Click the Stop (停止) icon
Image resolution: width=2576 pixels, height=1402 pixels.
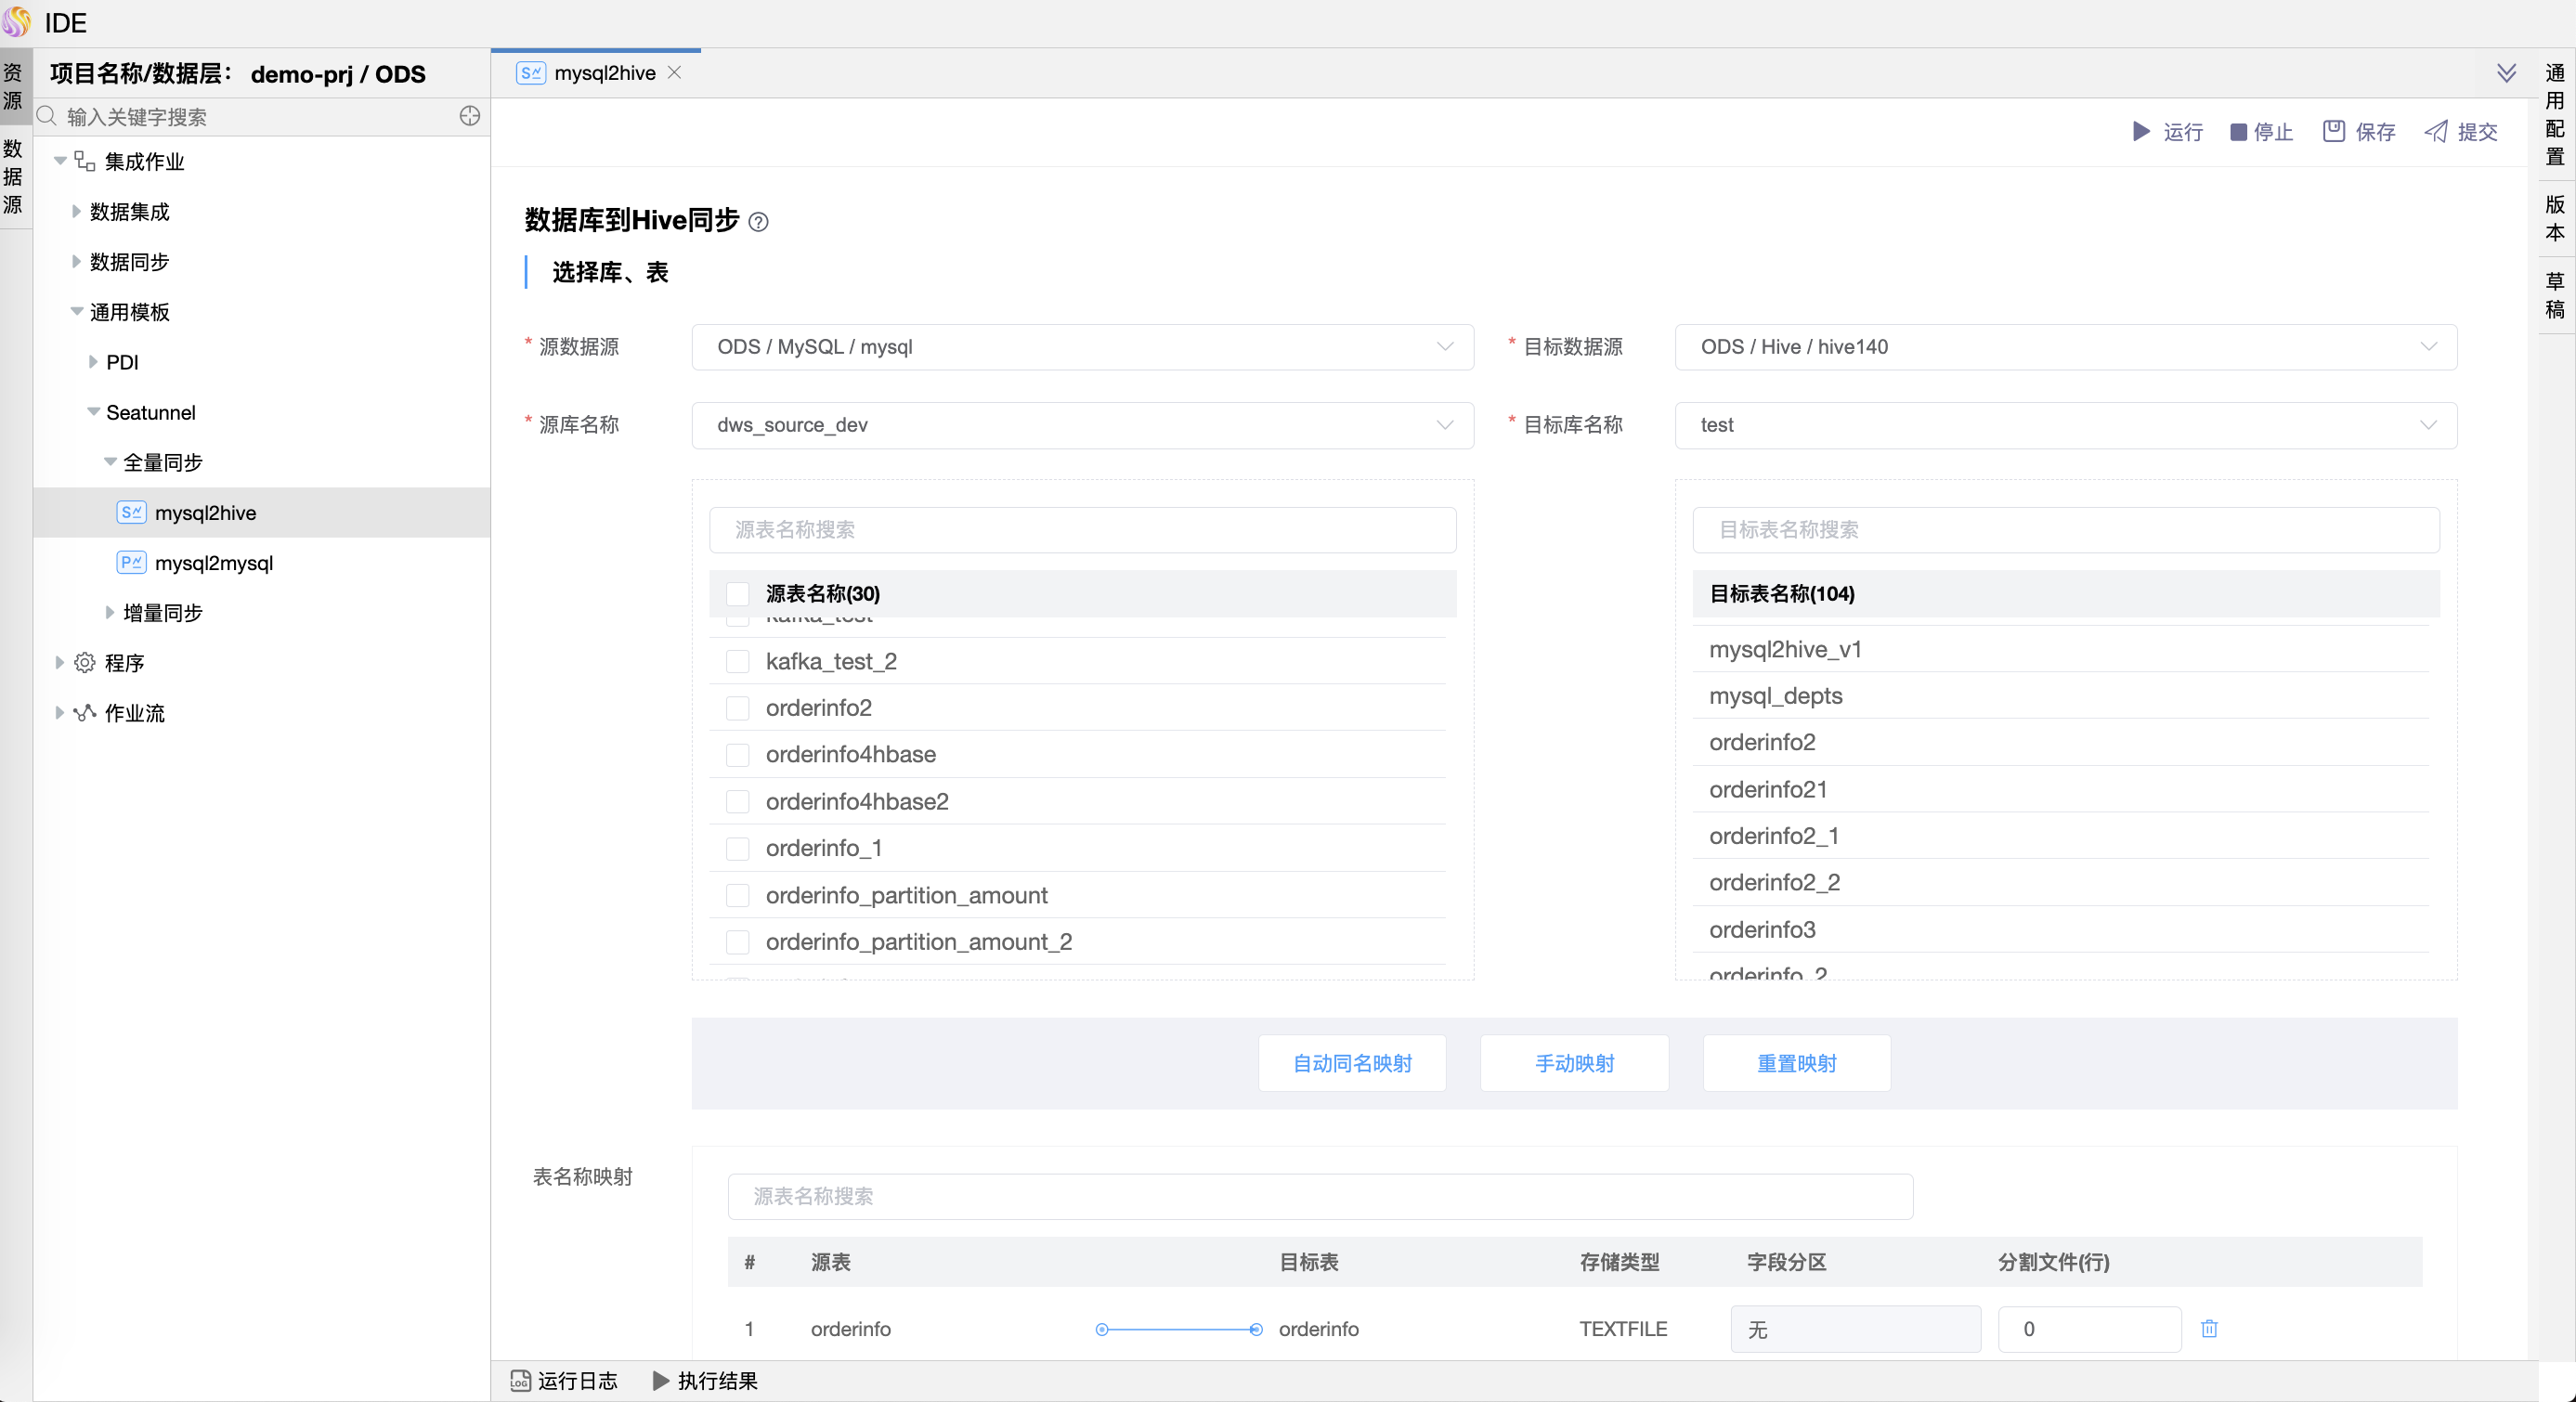point(2238,132)
